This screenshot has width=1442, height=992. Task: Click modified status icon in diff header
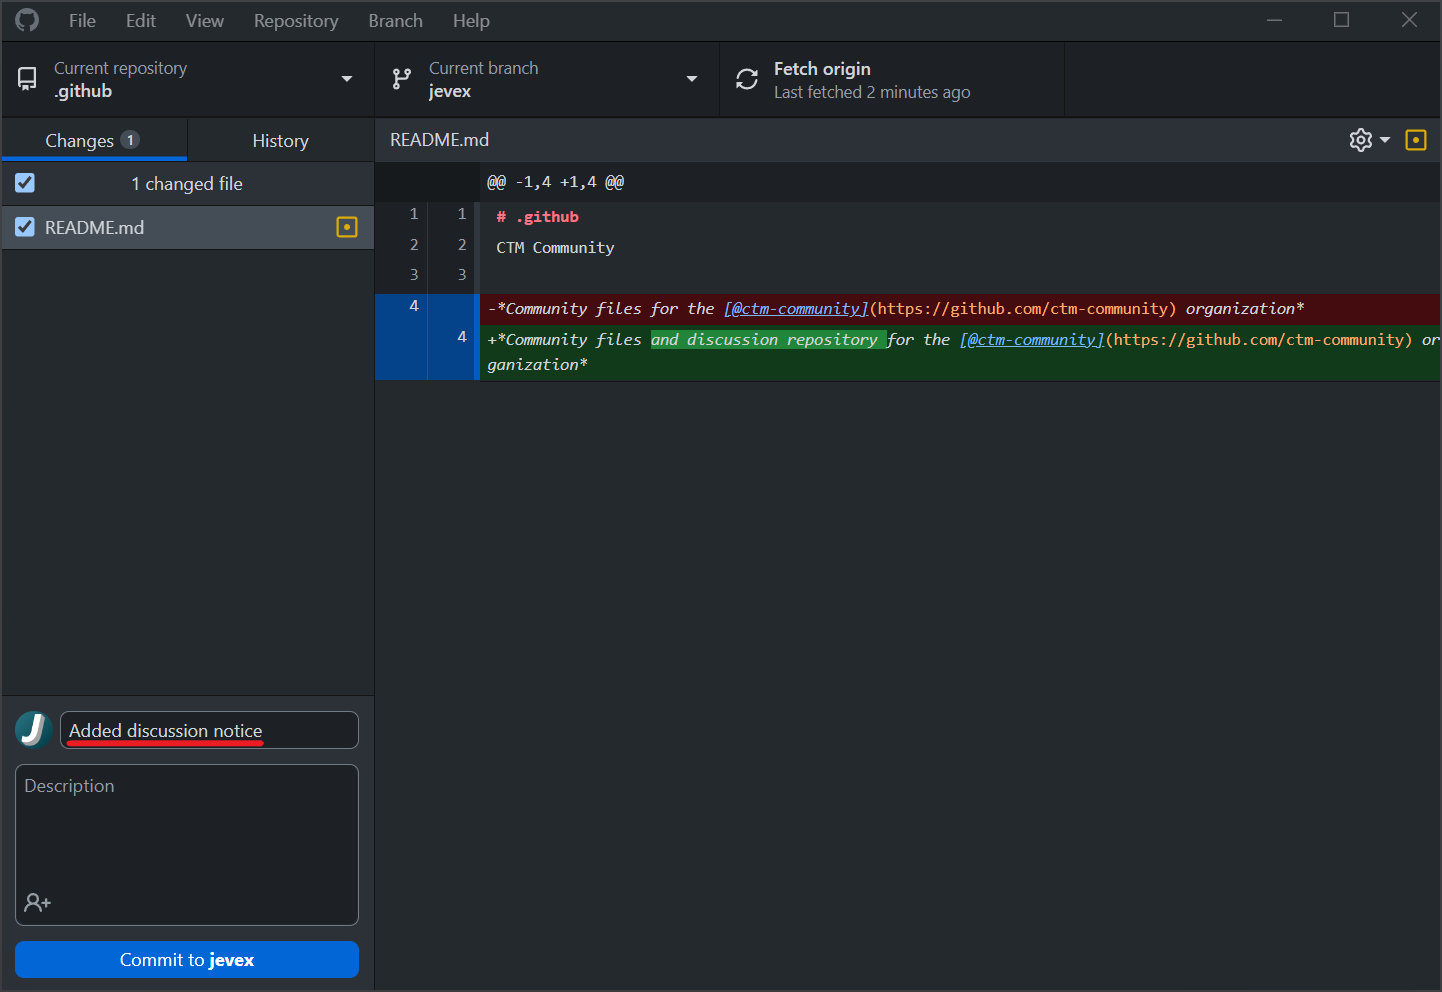coord(1416,140)
